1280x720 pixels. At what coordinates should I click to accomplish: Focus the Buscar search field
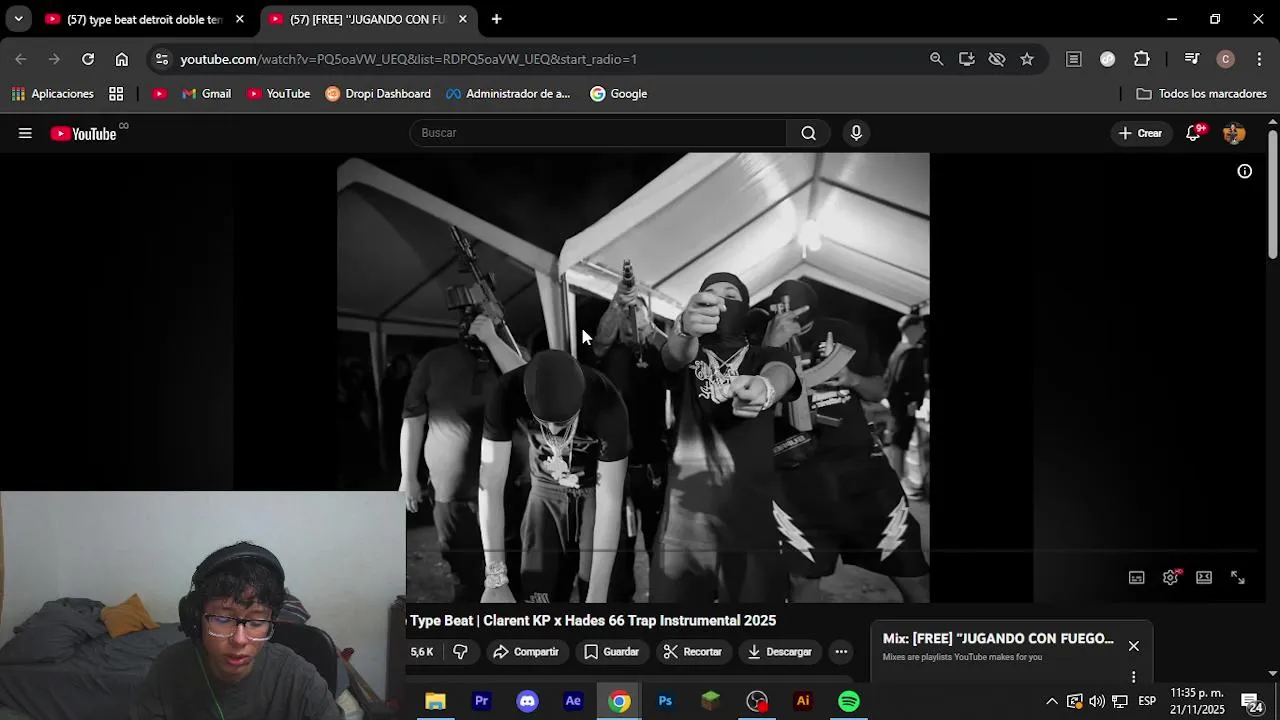coord(598,133)
